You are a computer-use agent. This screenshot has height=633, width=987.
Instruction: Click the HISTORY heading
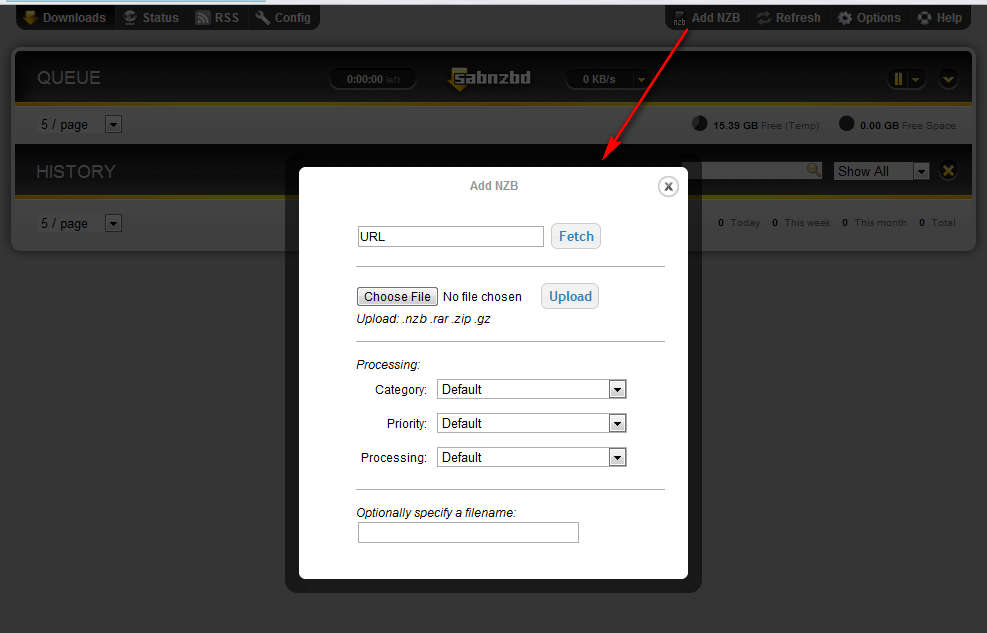click(x=76, y=172)
